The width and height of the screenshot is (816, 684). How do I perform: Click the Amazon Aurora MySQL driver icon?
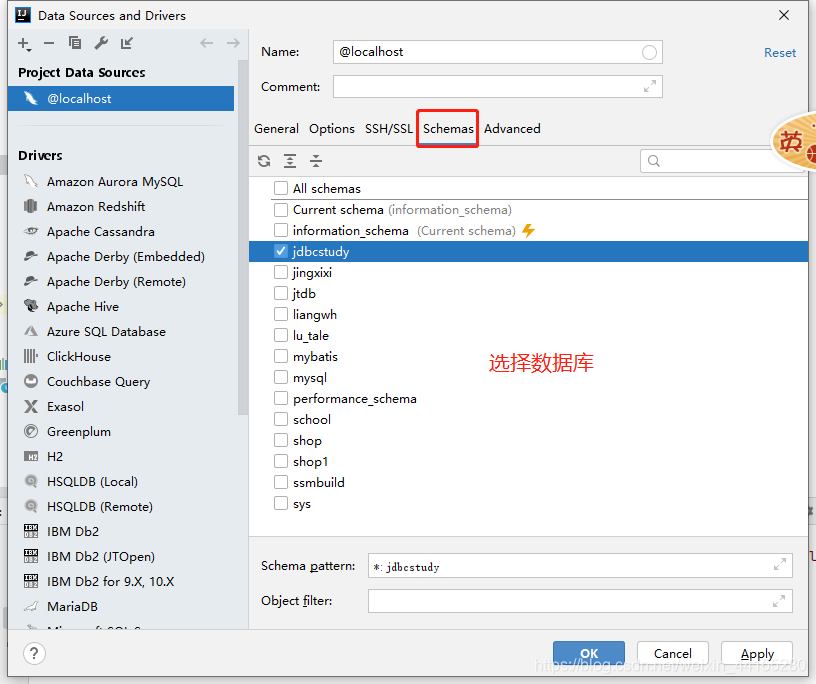point(31,181)
